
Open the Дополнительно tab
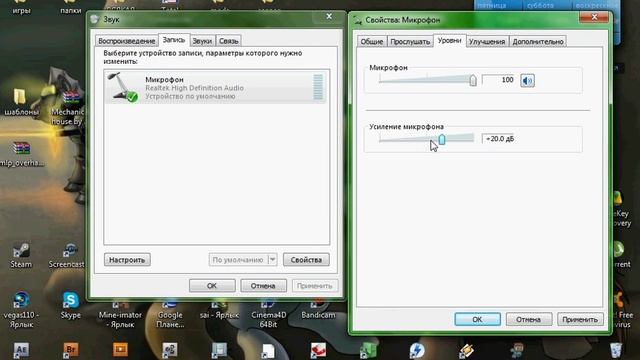point(538,42)
